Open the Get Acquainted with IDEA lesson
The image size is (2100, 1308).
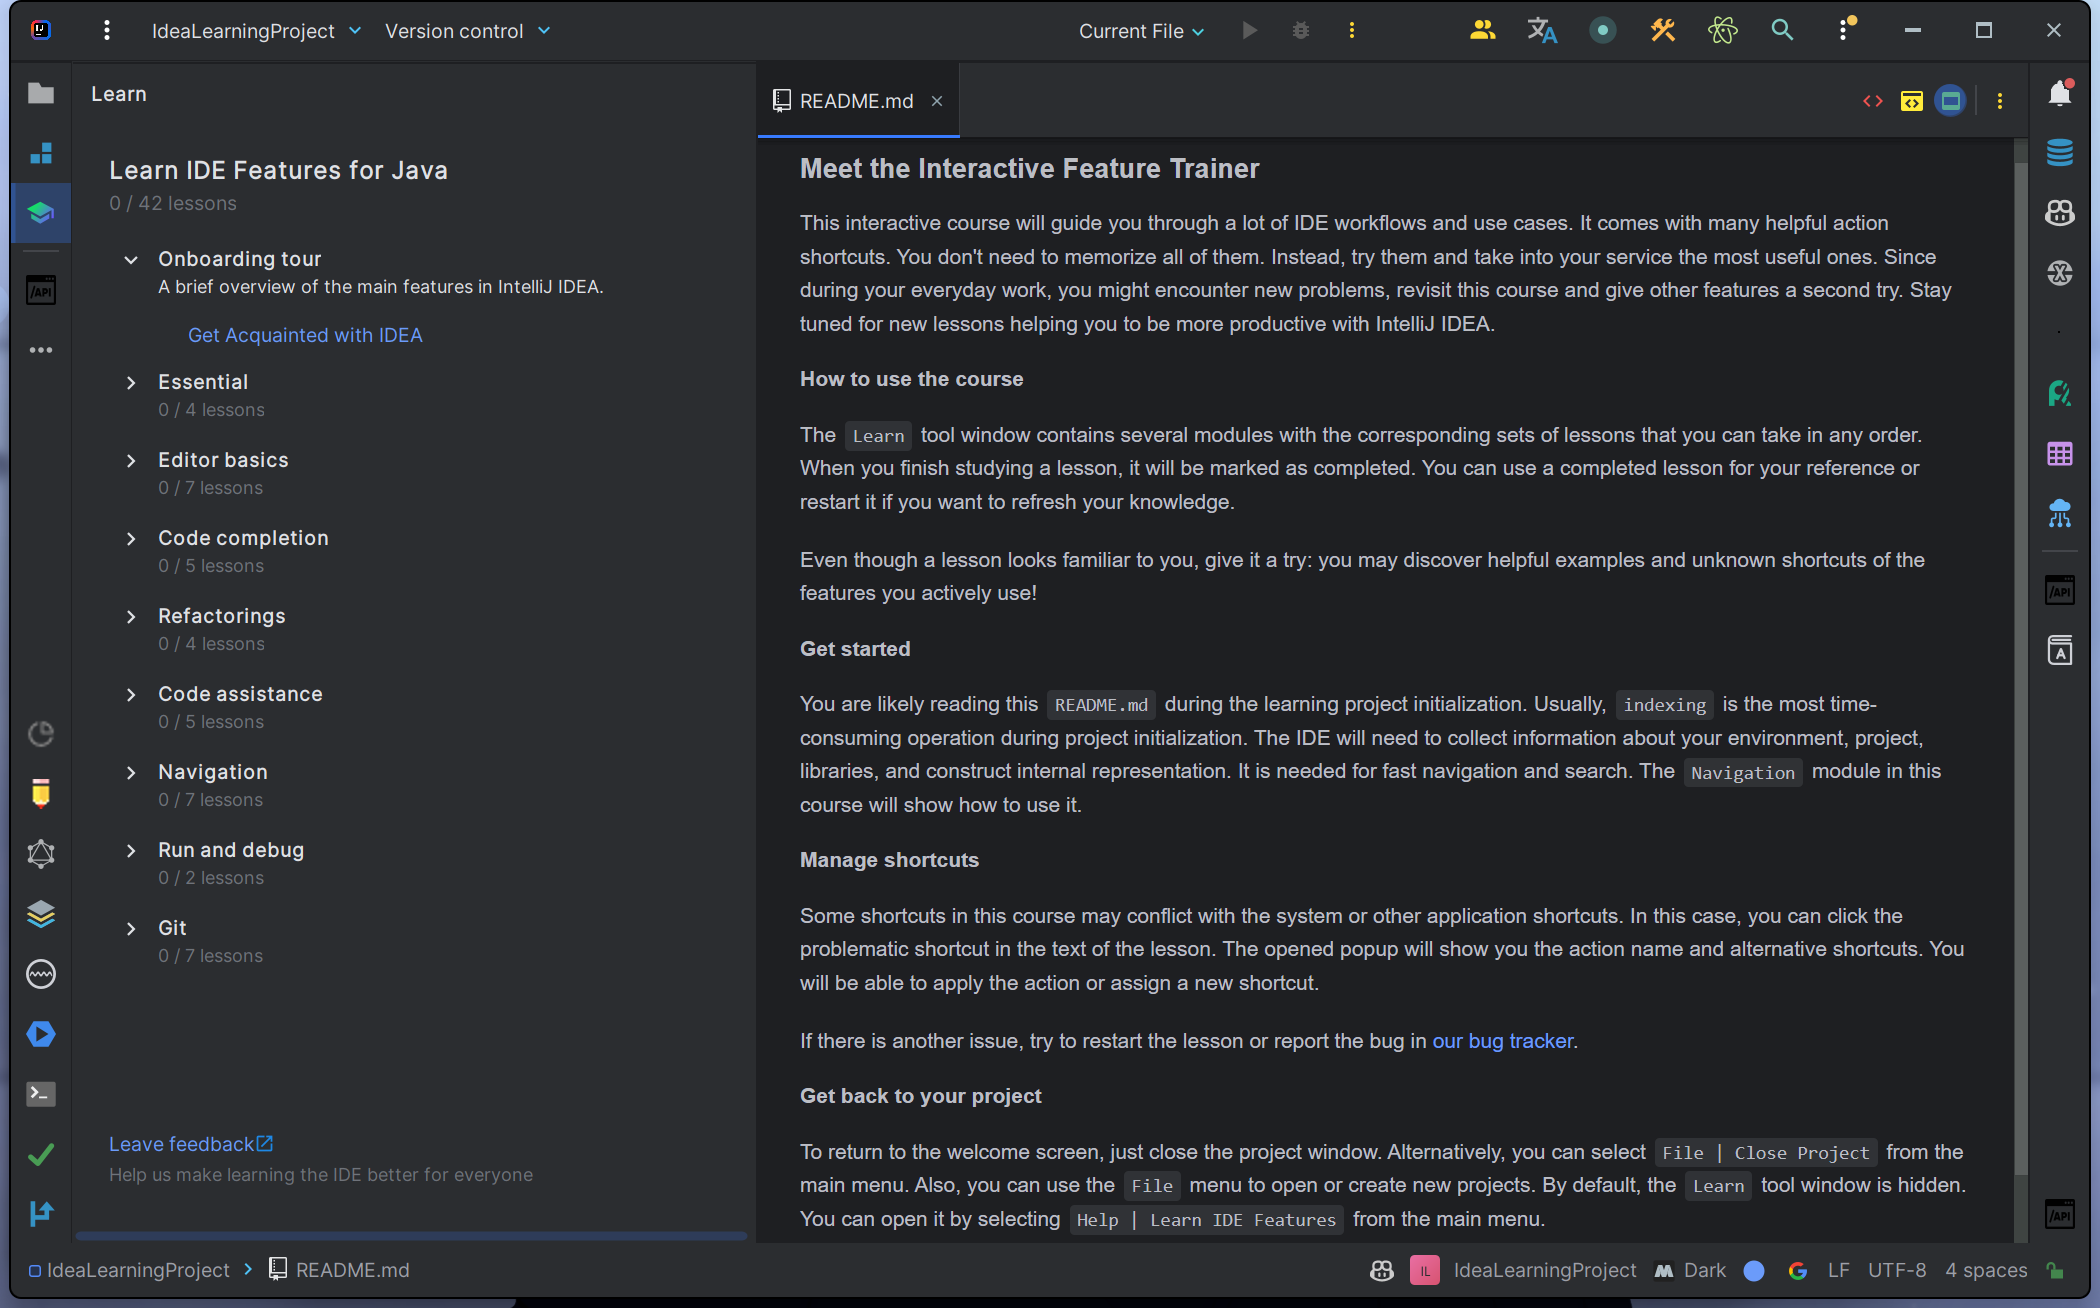coord(305,335)
